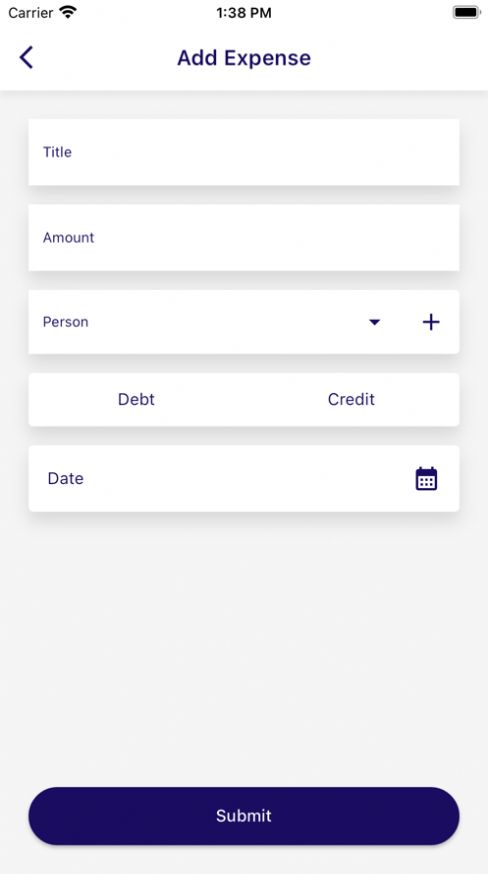Submit the expense form

click(244, 816)
